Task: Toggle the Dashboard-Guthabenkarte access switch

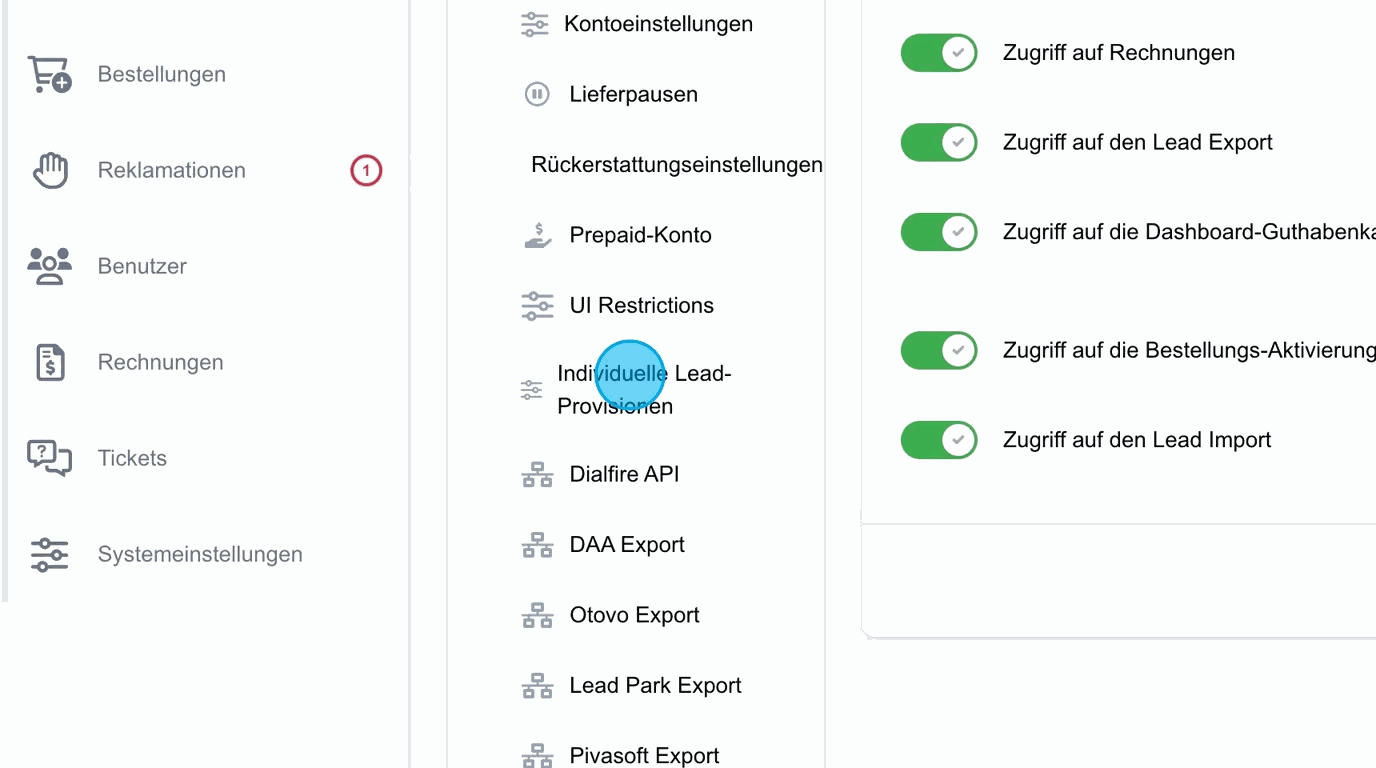Action: tap(939, 232)
